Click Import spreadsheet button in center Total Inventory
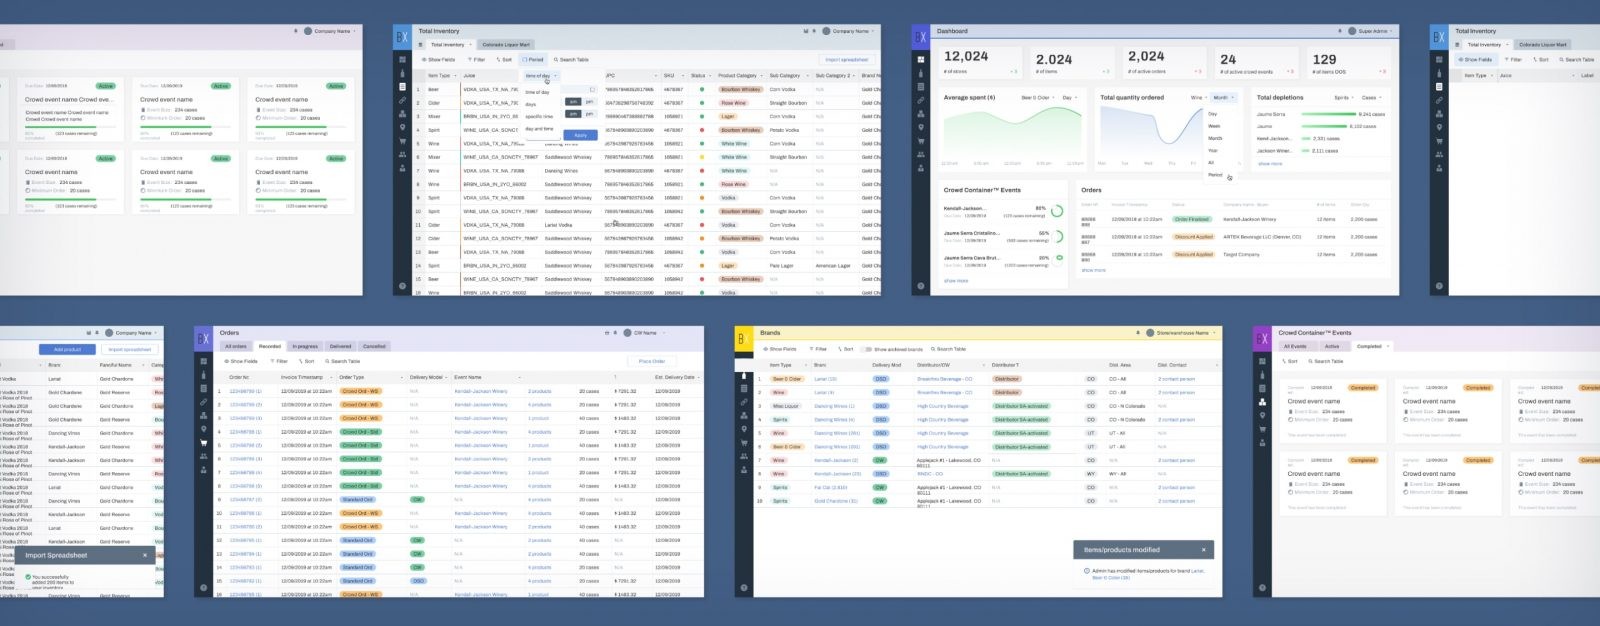 847,59
